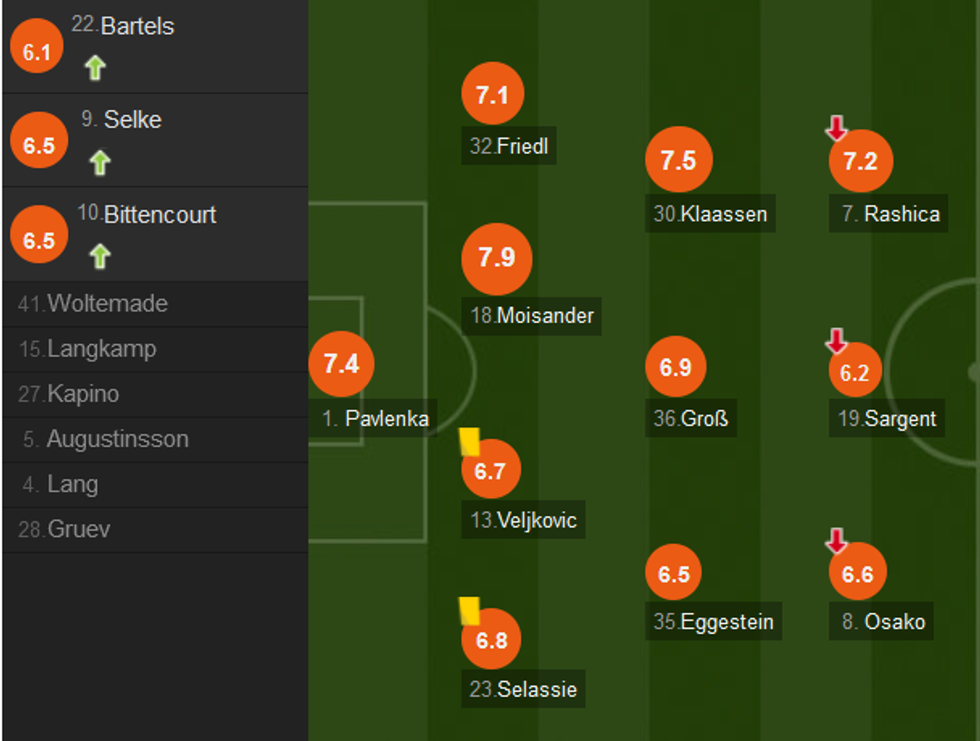The width and height of the screenshot is (980, 741).
Task: Click Veljkovic's yellow card icon
Action: pyautogui.click(x=468, y=442)
